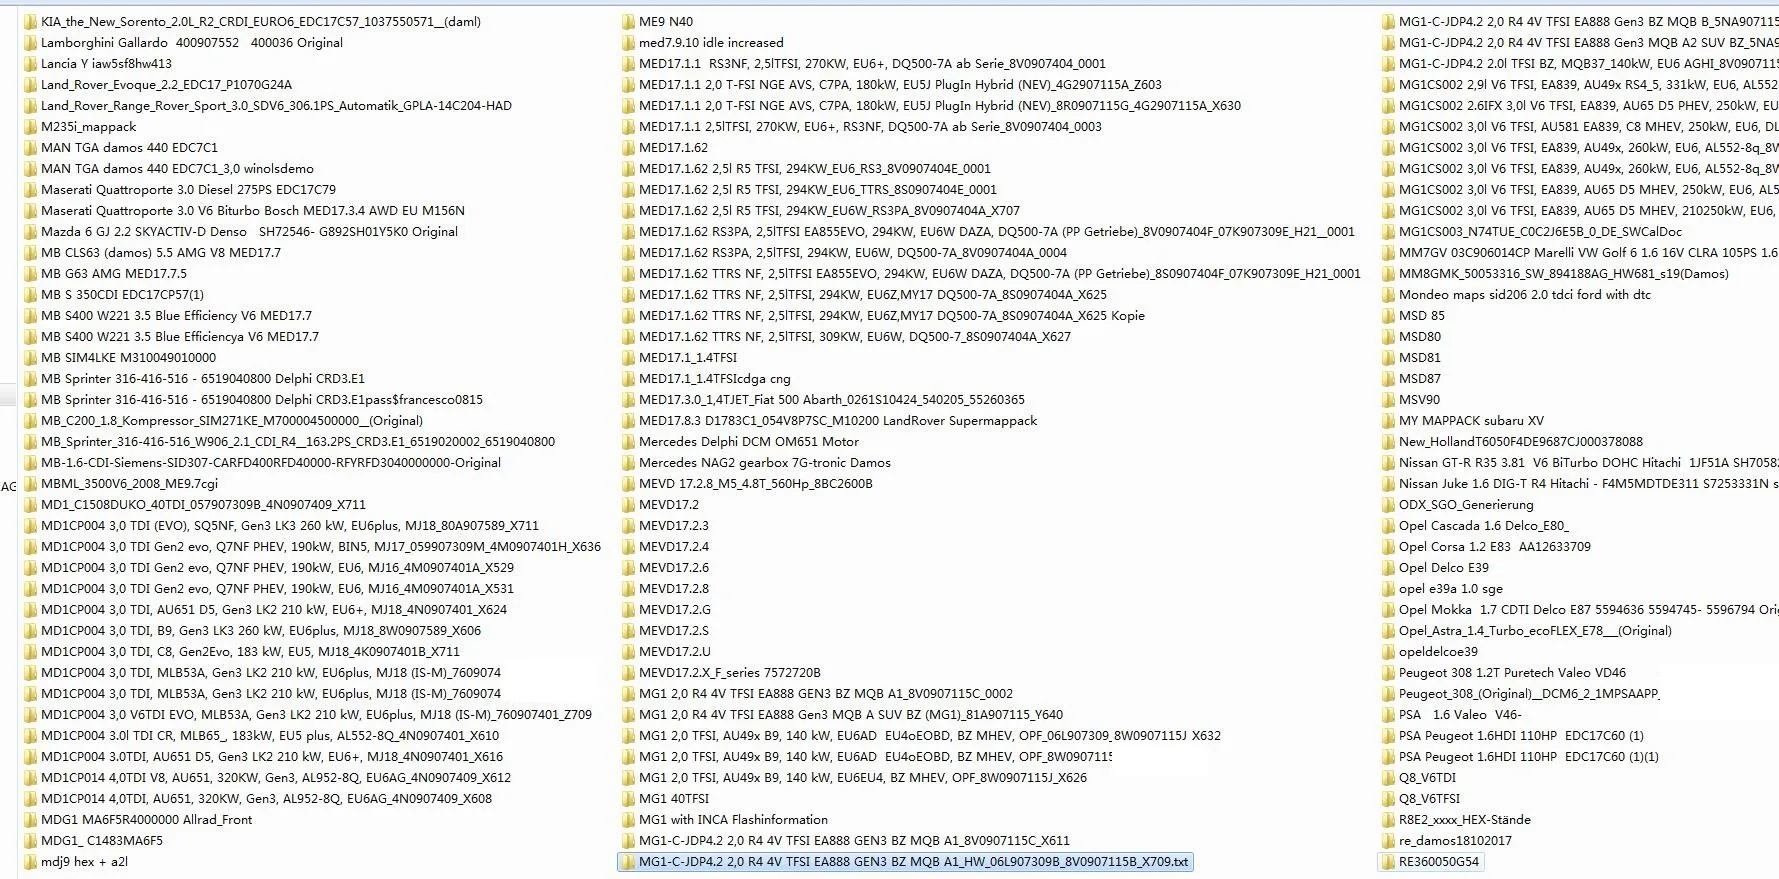Select the re_damos18102017 folder name
This screenshot has width=1779, height=879.
click(1456, 841)
